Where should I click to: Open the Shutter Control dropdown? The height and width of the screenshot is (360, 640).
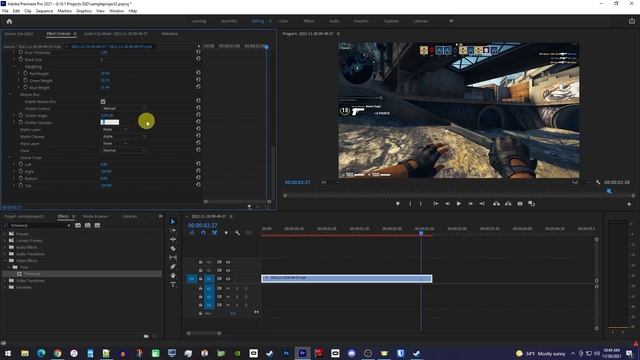pyautogui.click(x=124, y=108)
